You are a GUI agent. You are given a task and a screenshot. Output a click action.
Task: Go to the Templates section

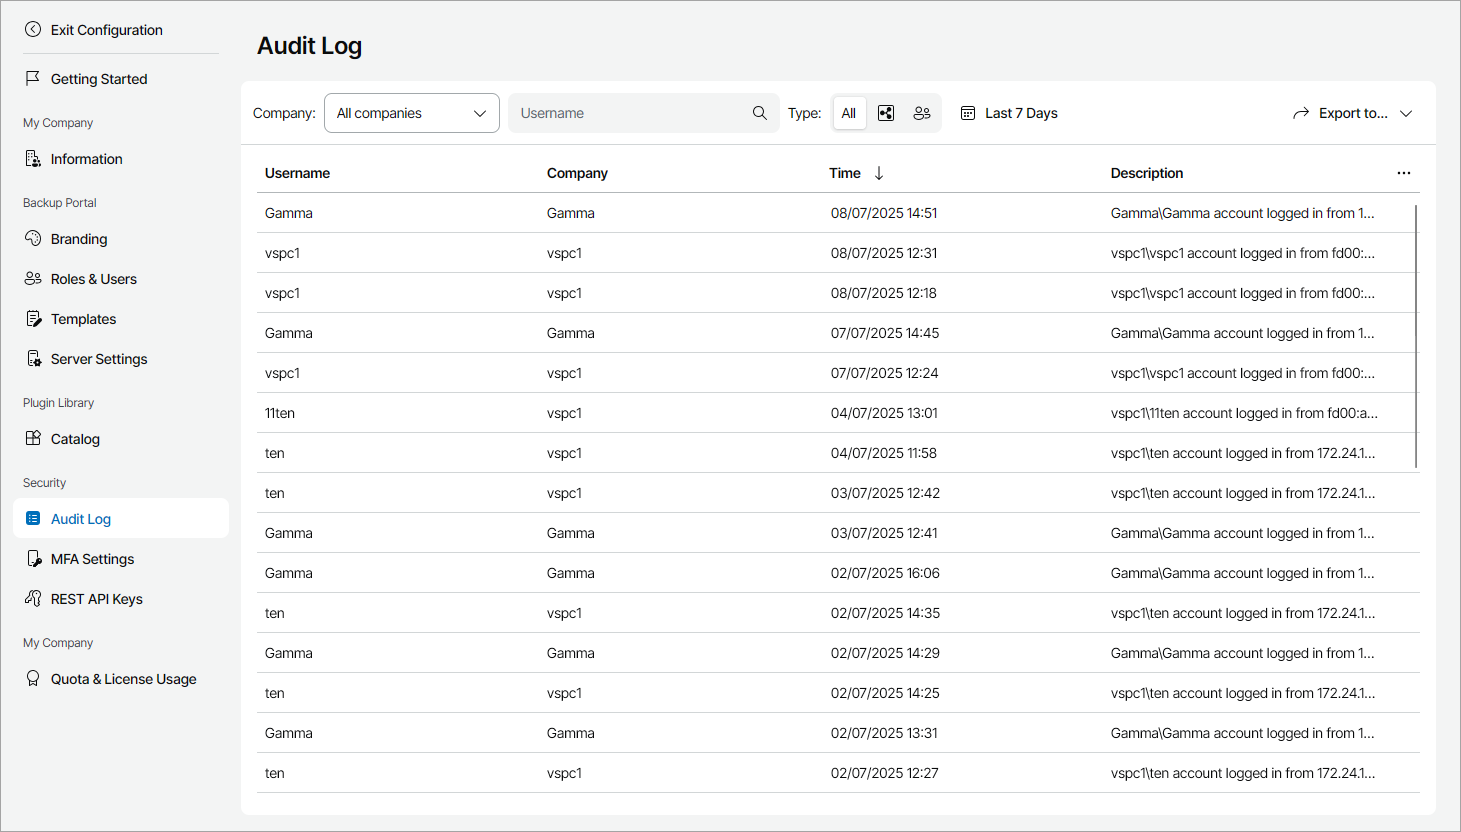coord(83,318)
